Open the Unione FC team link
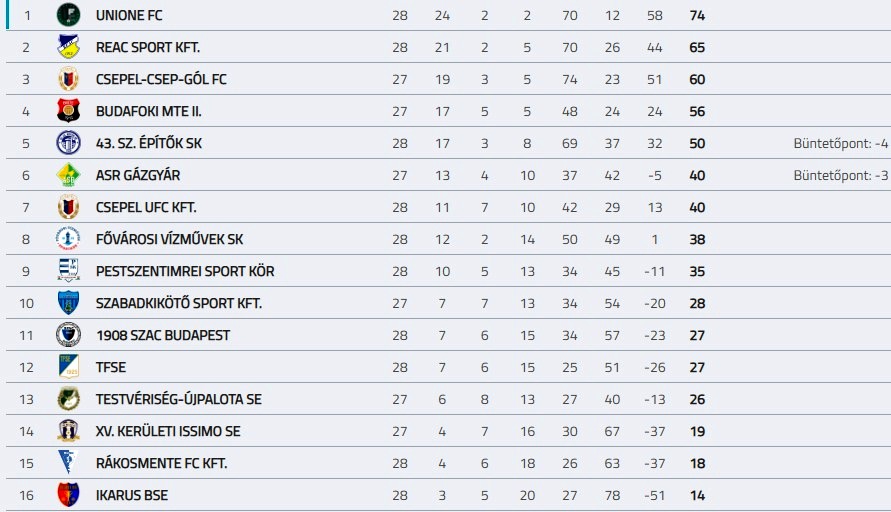 click(129, 16)
